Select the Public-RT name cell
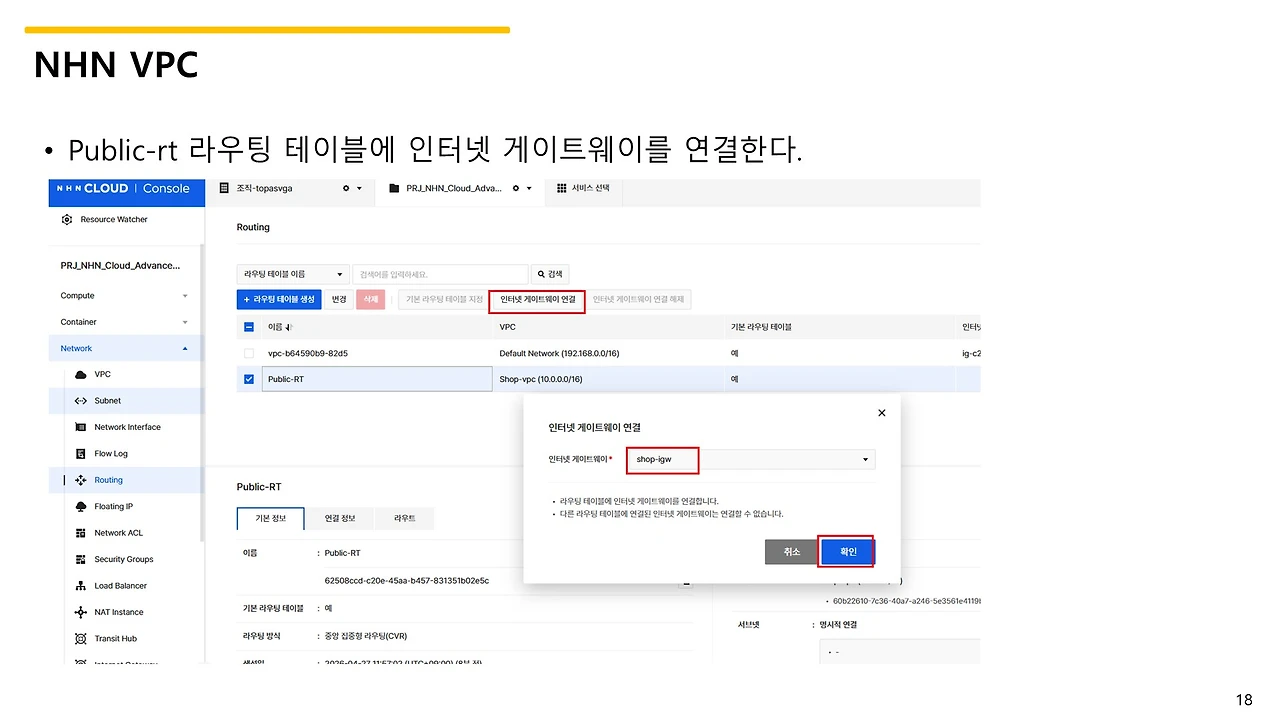The image size is (1280, 720). pyautogui.click(x=377, y=379)
